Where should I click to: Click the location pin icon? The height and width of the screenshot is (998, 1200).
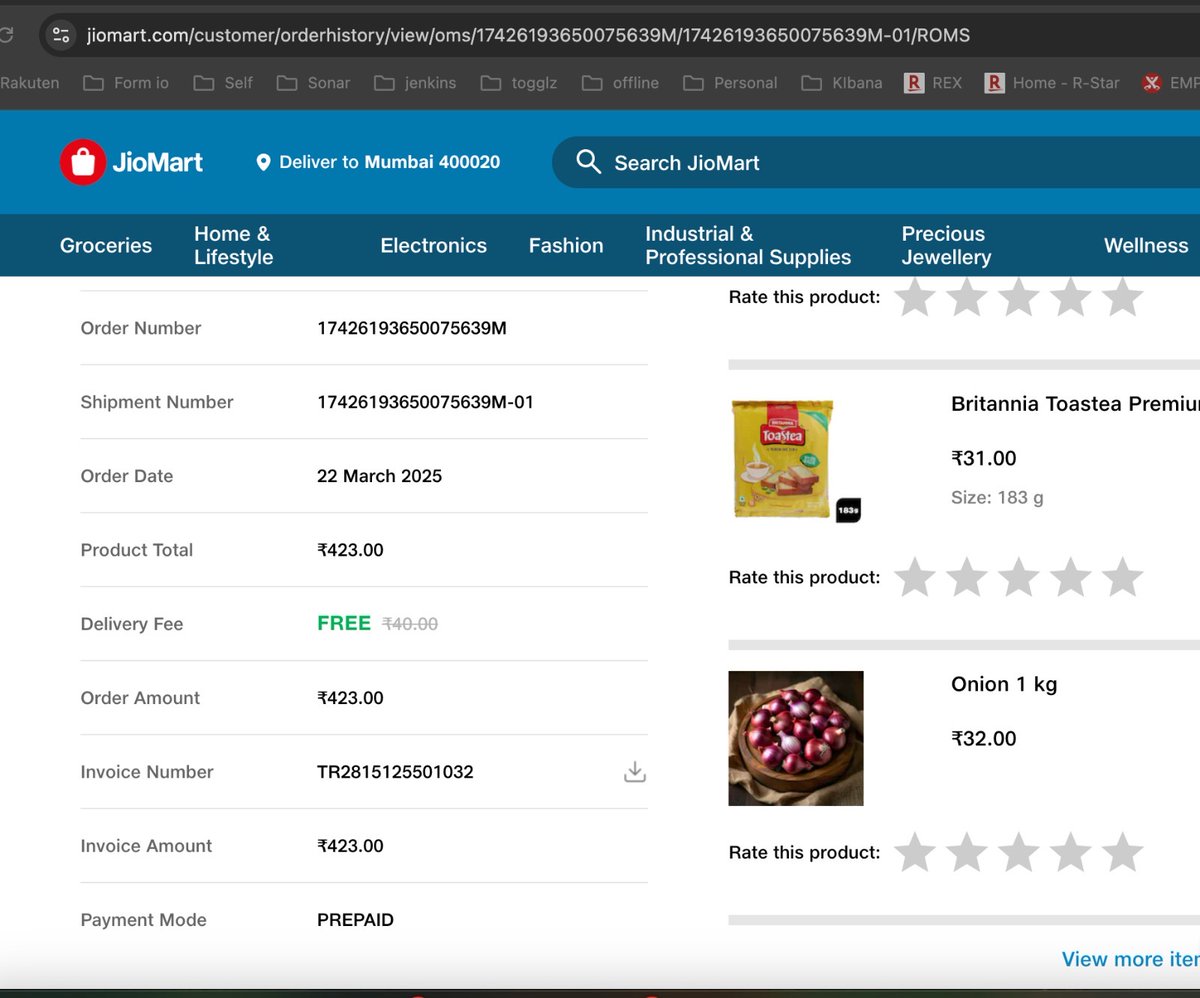pos(263,162)
